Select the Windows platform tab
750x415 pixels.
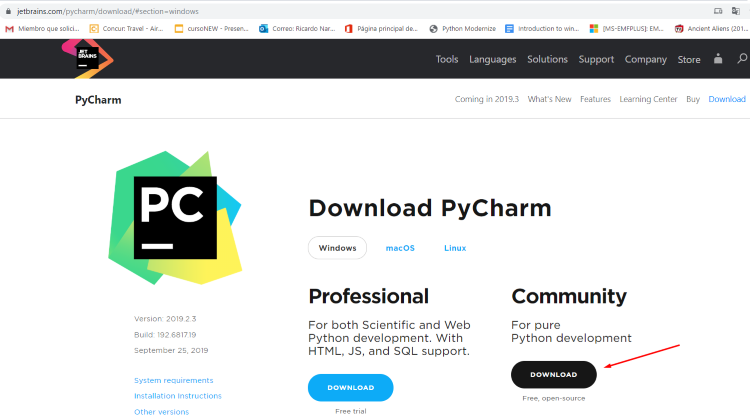click(x=337, y=248)
